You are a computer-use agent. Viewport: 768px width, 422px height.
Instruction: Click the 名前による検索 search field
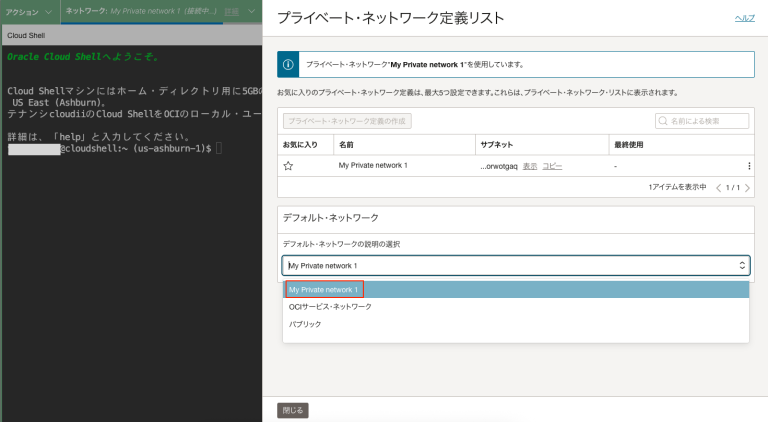708,121
